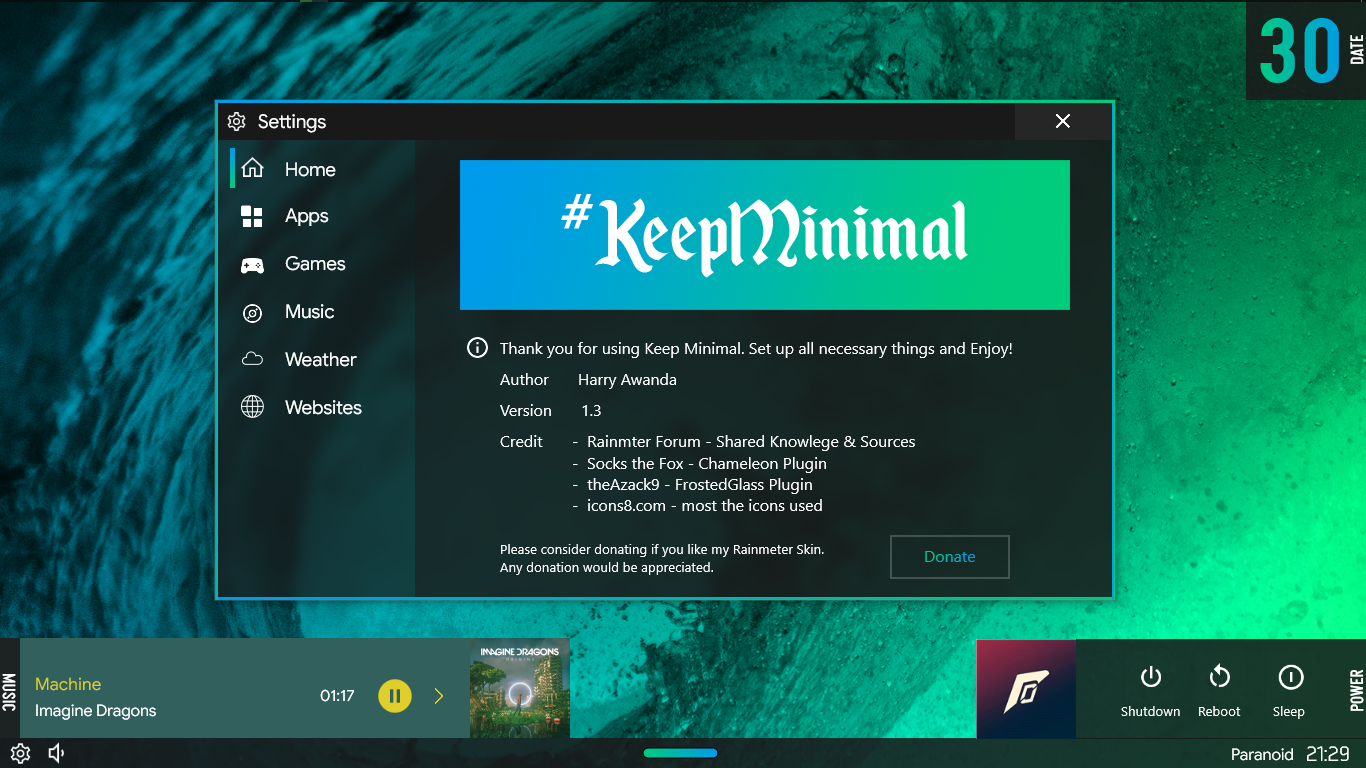Open Weather settings

pos(322,360)
